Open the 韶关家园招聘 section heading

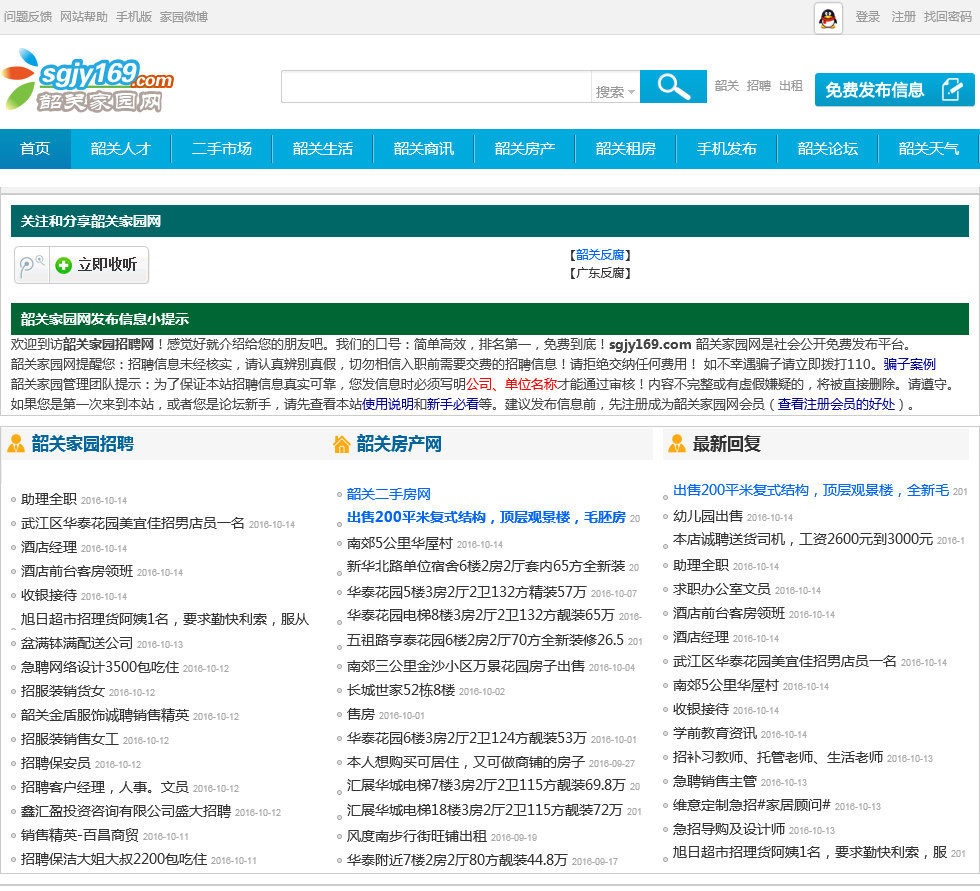point(82,444)
